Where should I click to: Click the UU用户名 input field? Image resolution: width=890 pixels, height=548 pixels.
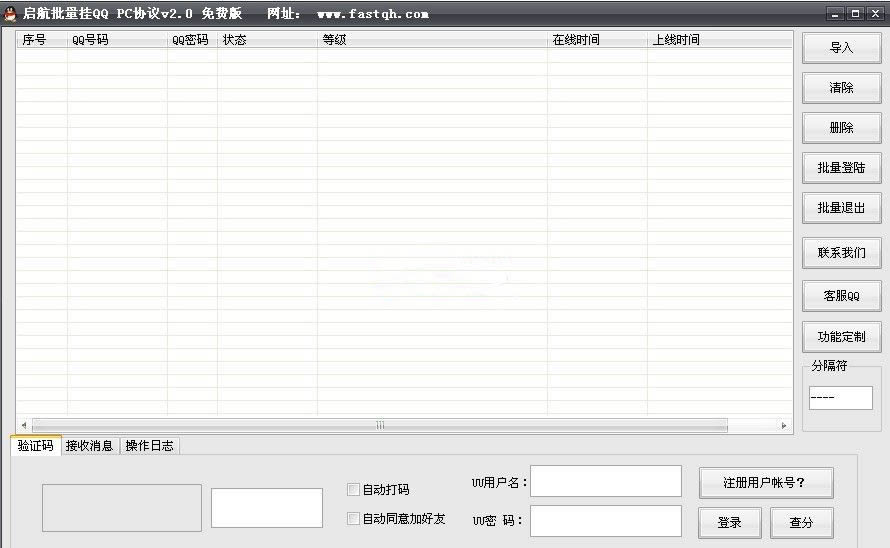[605, 481]
